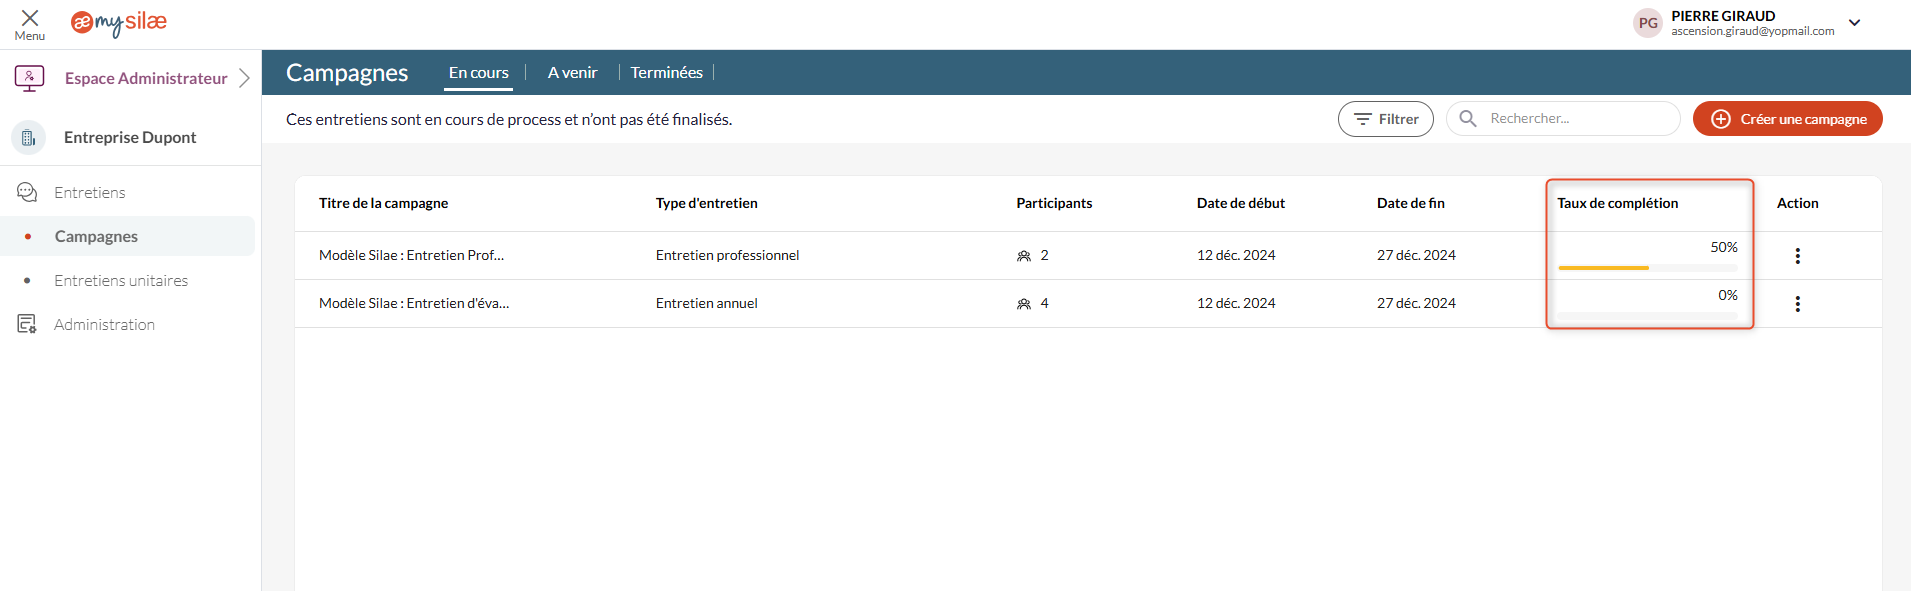Click the email ascension.giraud@yopmail.com
1911x591 pixels.
click(1753, 31)
